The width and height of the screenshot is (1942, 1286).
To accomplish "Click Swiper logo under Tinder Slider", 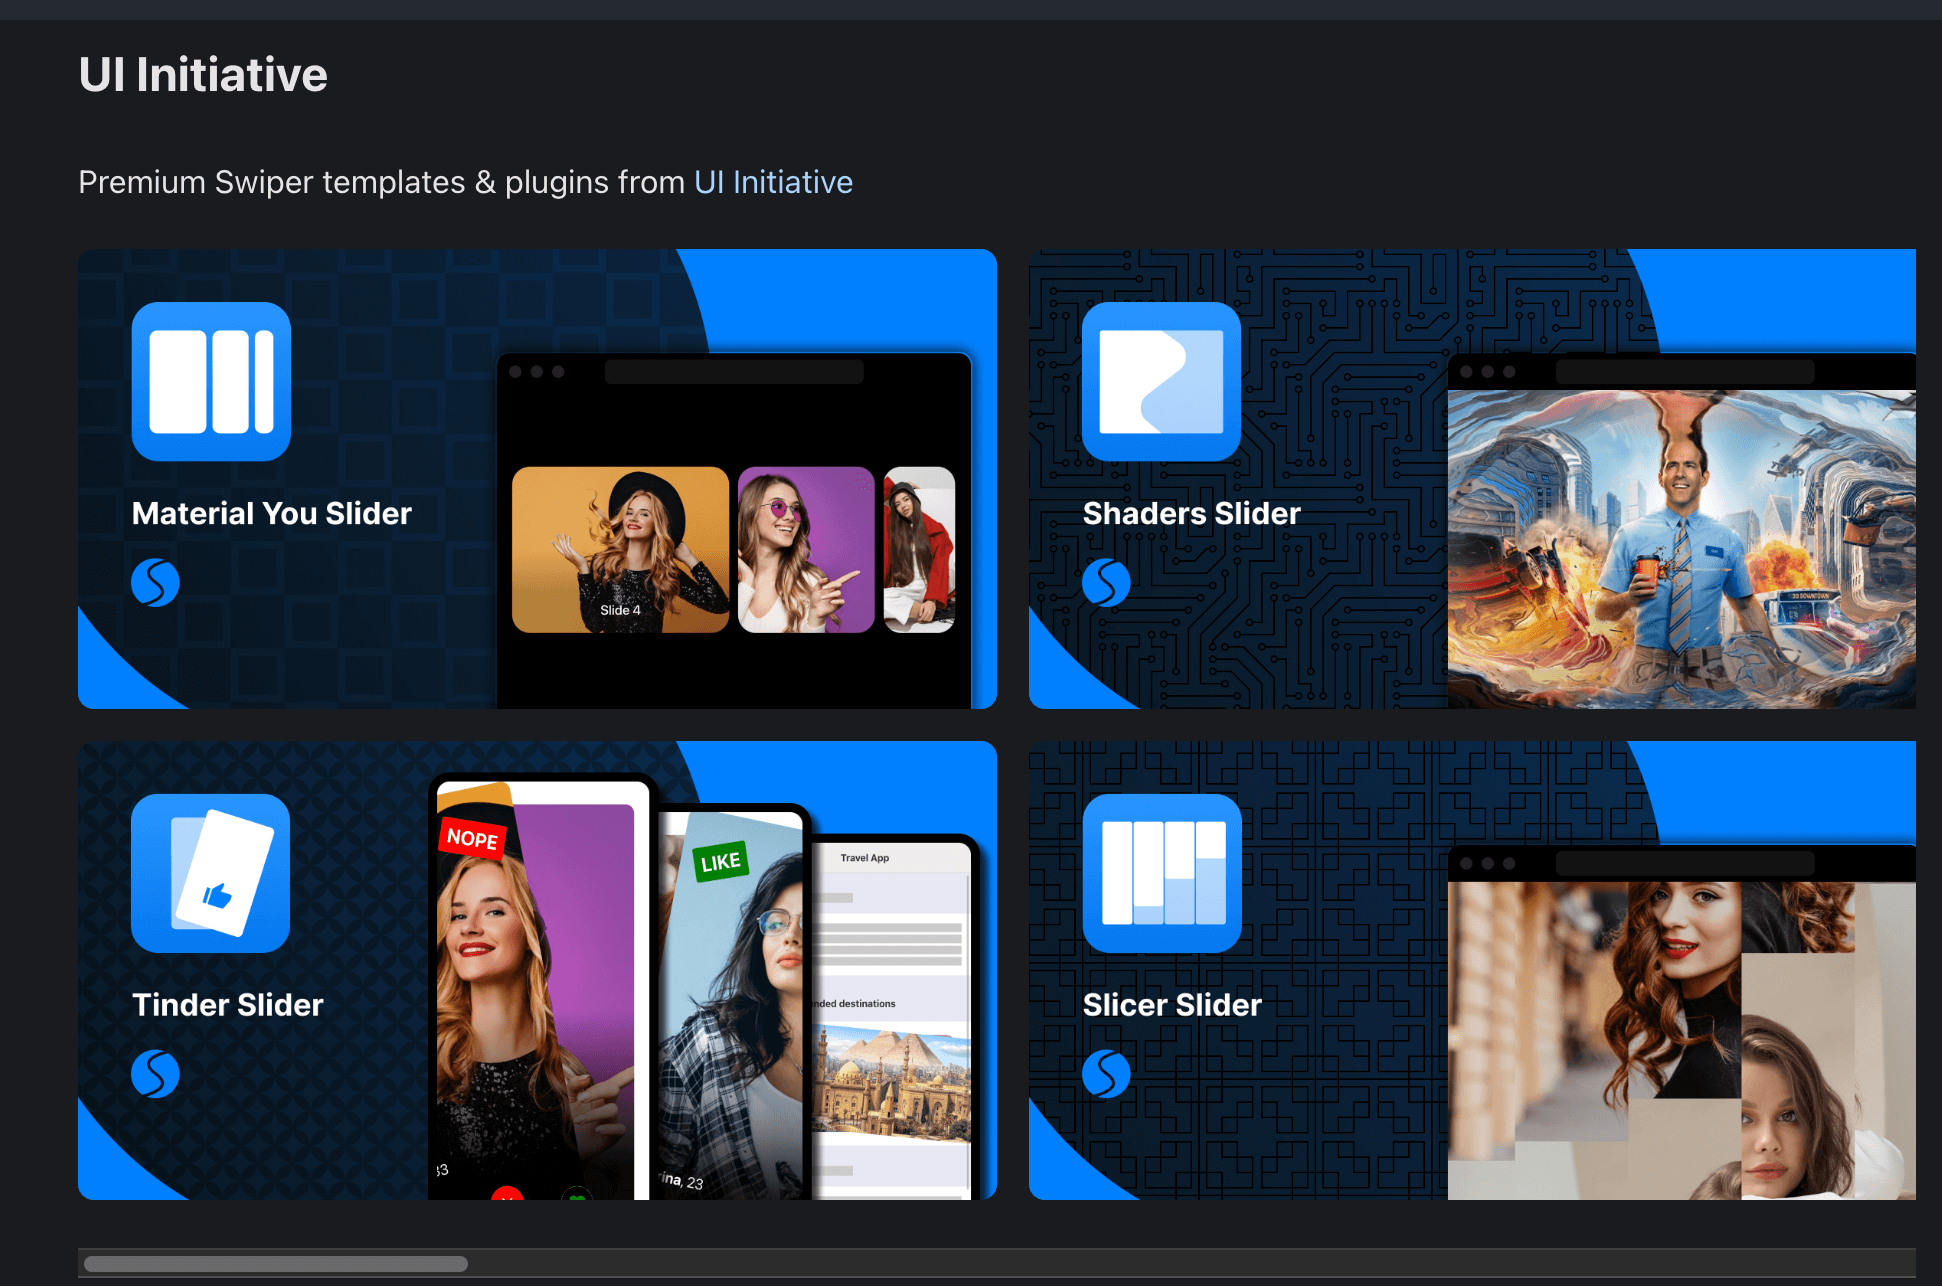I will pos(155,1074).
